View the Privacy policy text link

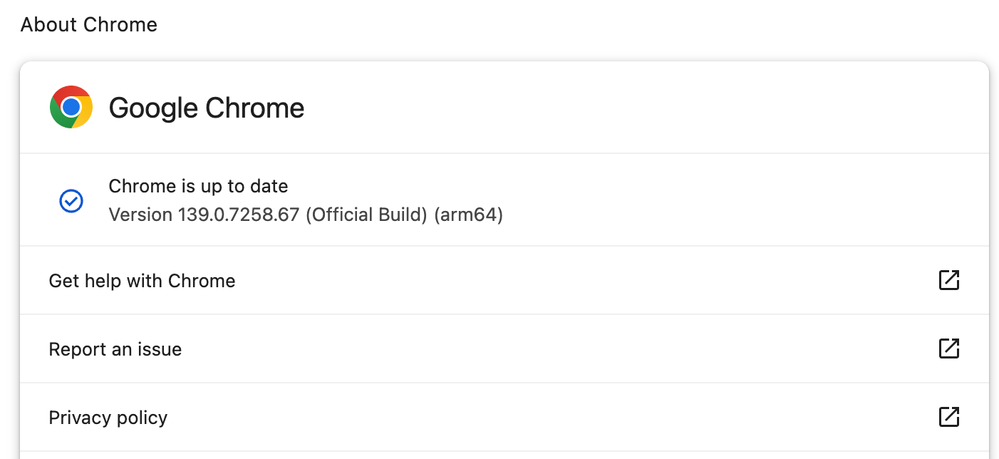[108, 418]
